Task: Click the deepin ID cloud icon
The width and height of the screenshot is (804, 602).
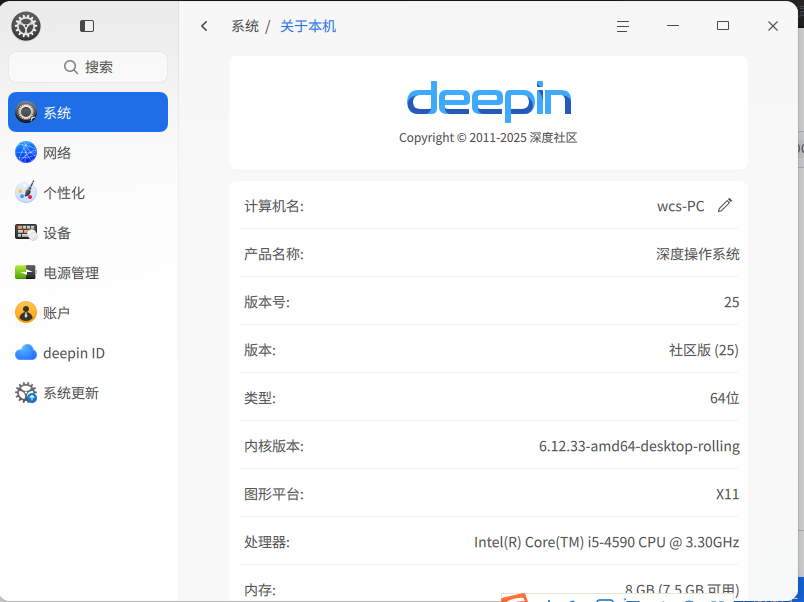Action: [x=26, y=353]
